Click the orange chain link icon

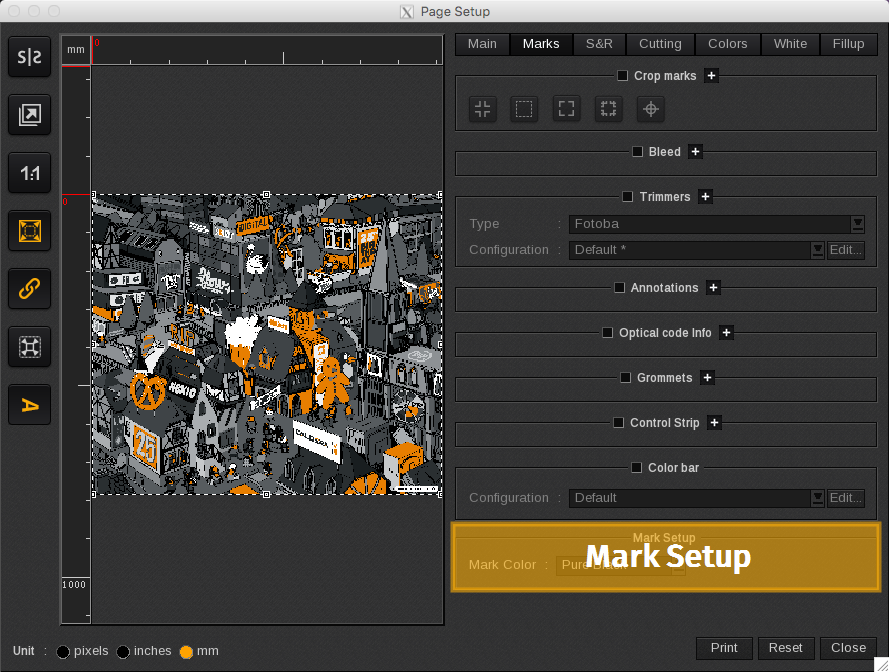[30, 289]
